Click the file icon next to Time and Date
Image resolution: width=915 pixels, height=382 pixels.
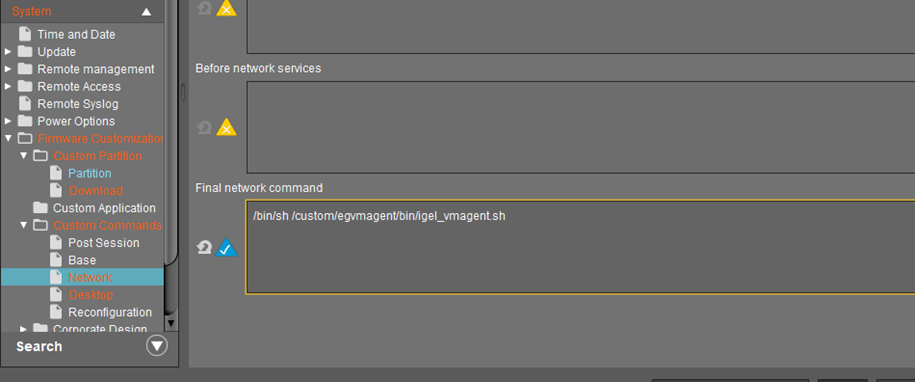pos(25,34)
